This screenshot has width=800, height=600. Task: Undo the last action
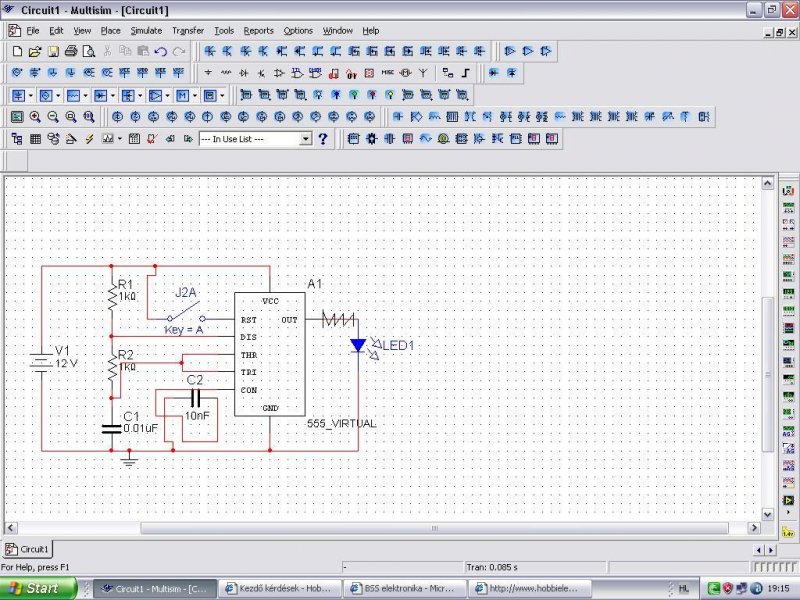pyautogui.click(x=161, y=51)
